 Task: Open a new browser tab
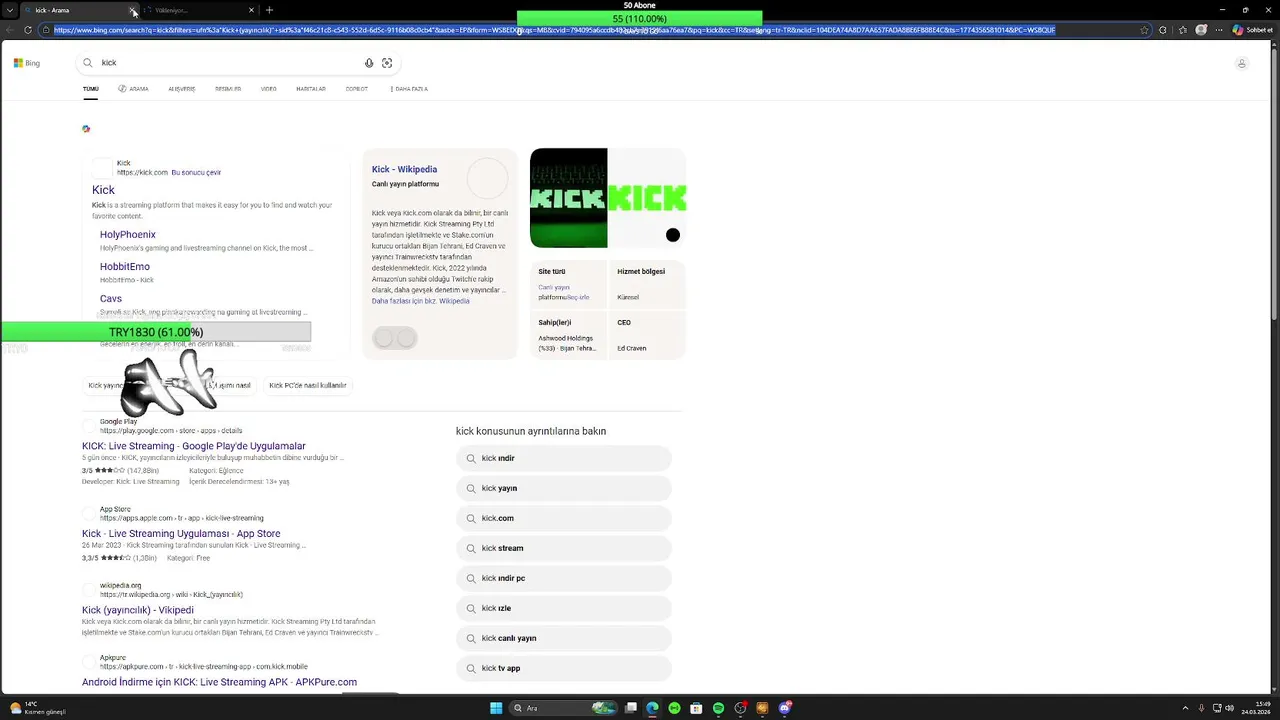[269, 10]
